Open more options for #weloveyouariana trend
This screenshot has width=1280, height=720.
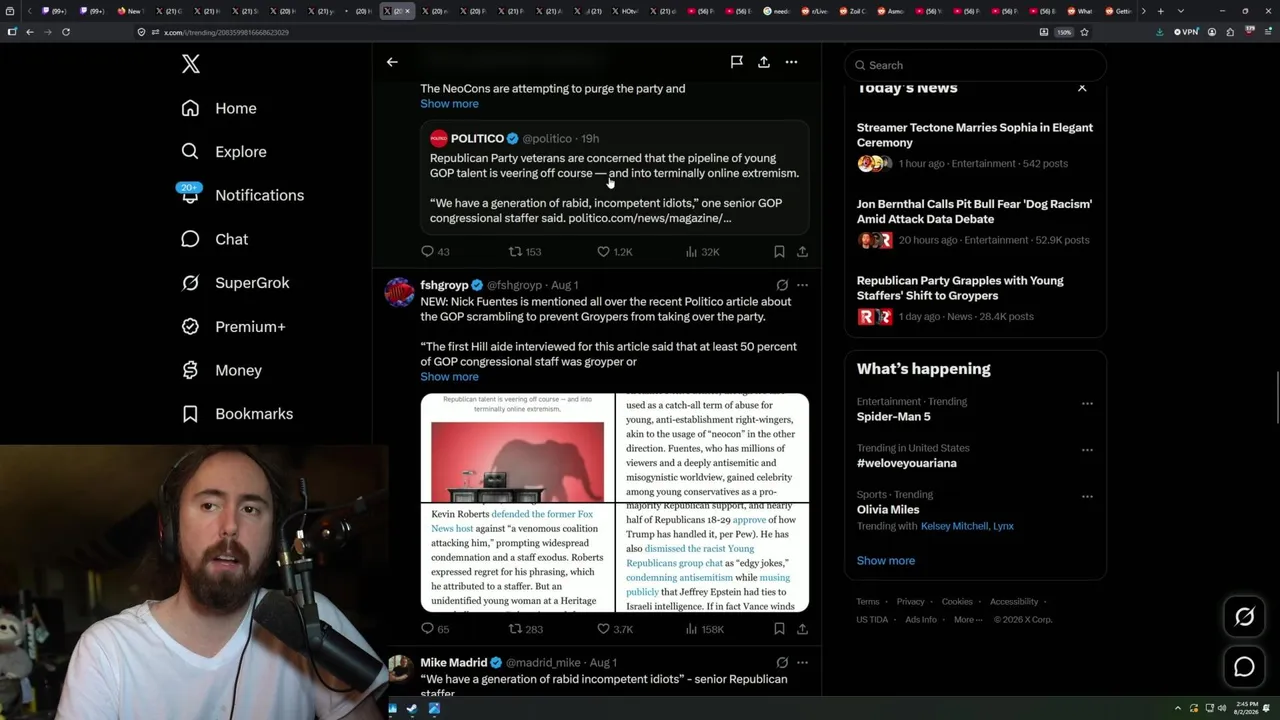click(x=1087, y=450)
